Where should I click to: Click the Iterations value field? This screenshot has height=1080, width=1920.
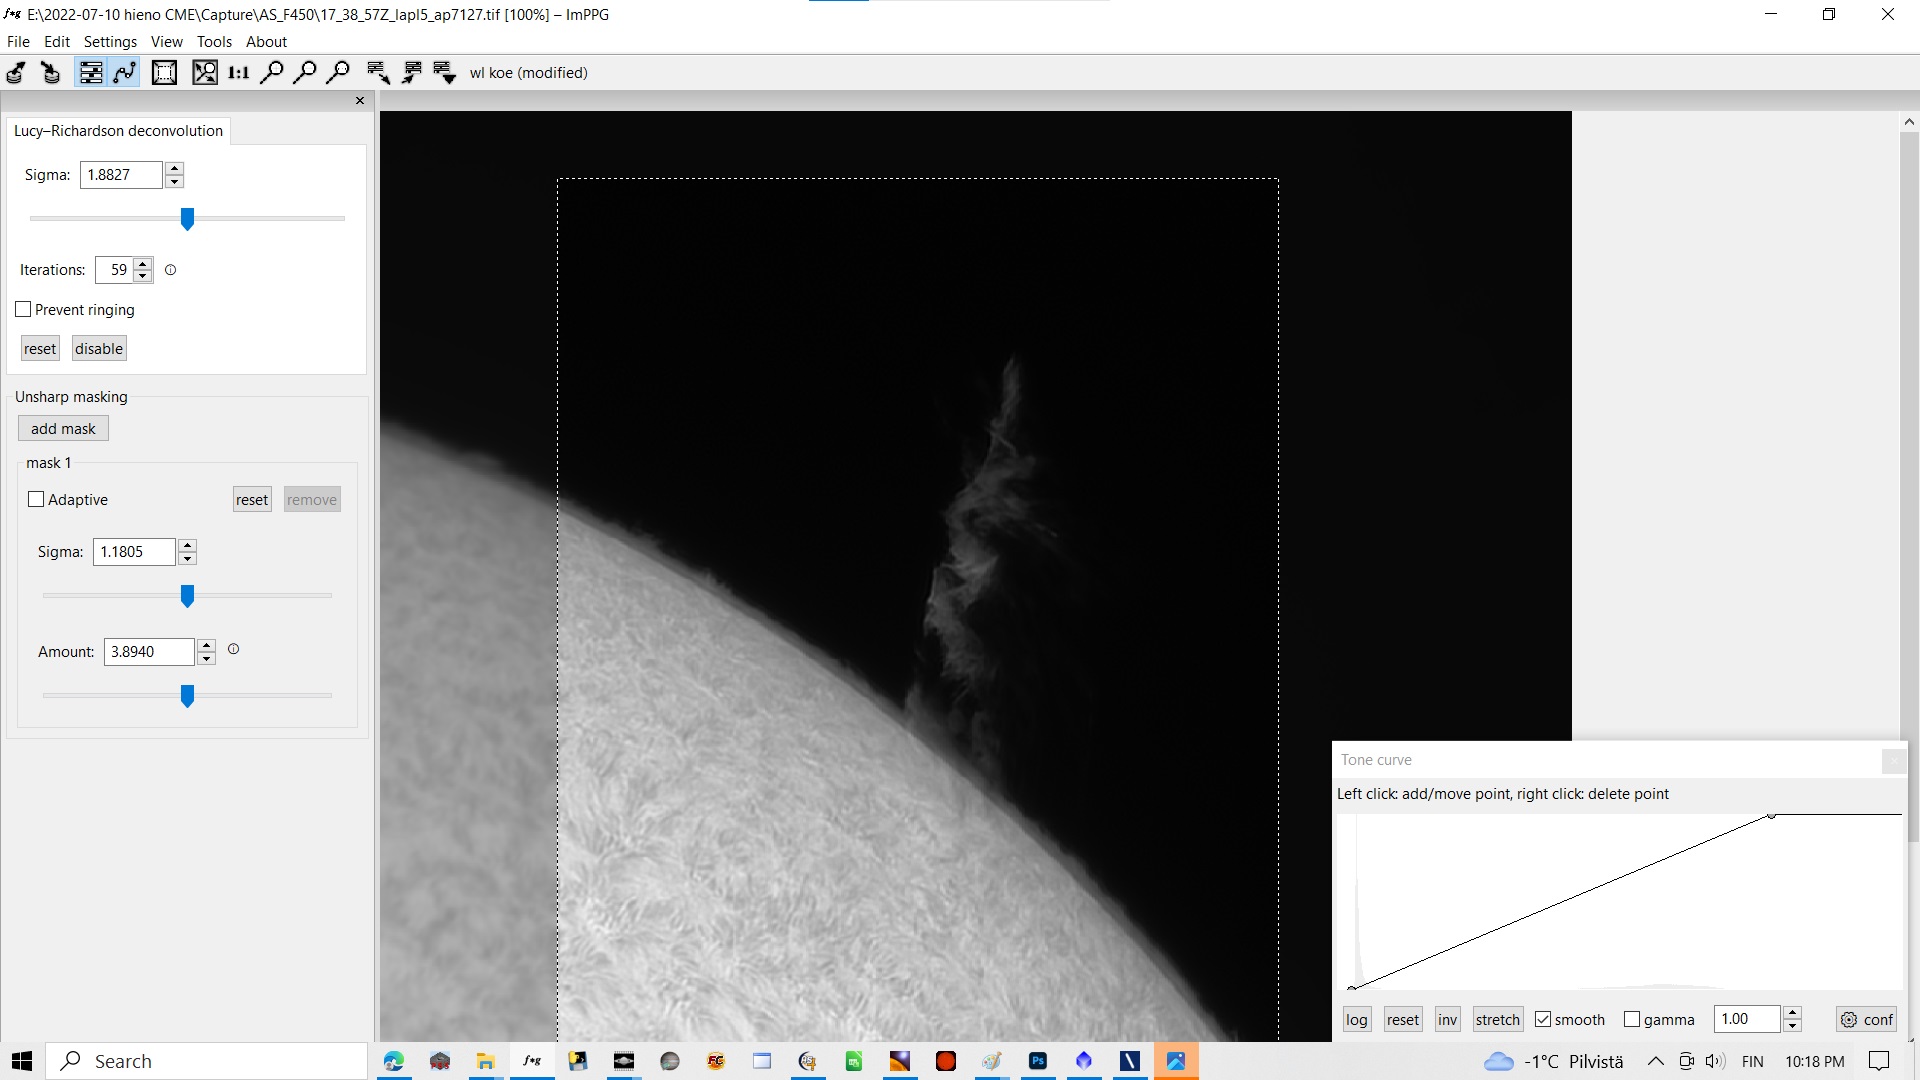[114, 270]
